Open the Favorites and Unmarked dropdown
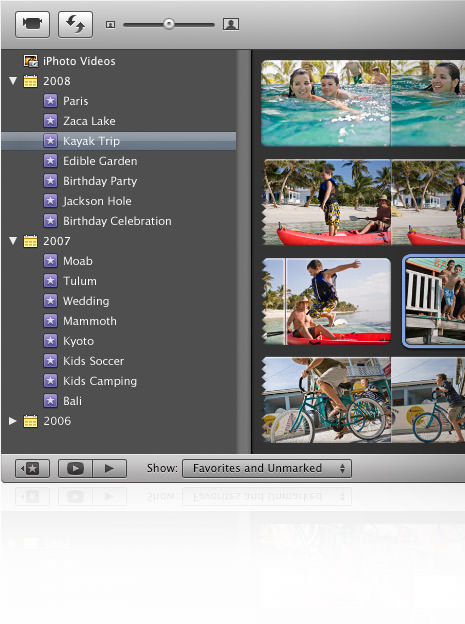Image resolution: width=465 pixels, height=624 pixels. coord(267,468)
